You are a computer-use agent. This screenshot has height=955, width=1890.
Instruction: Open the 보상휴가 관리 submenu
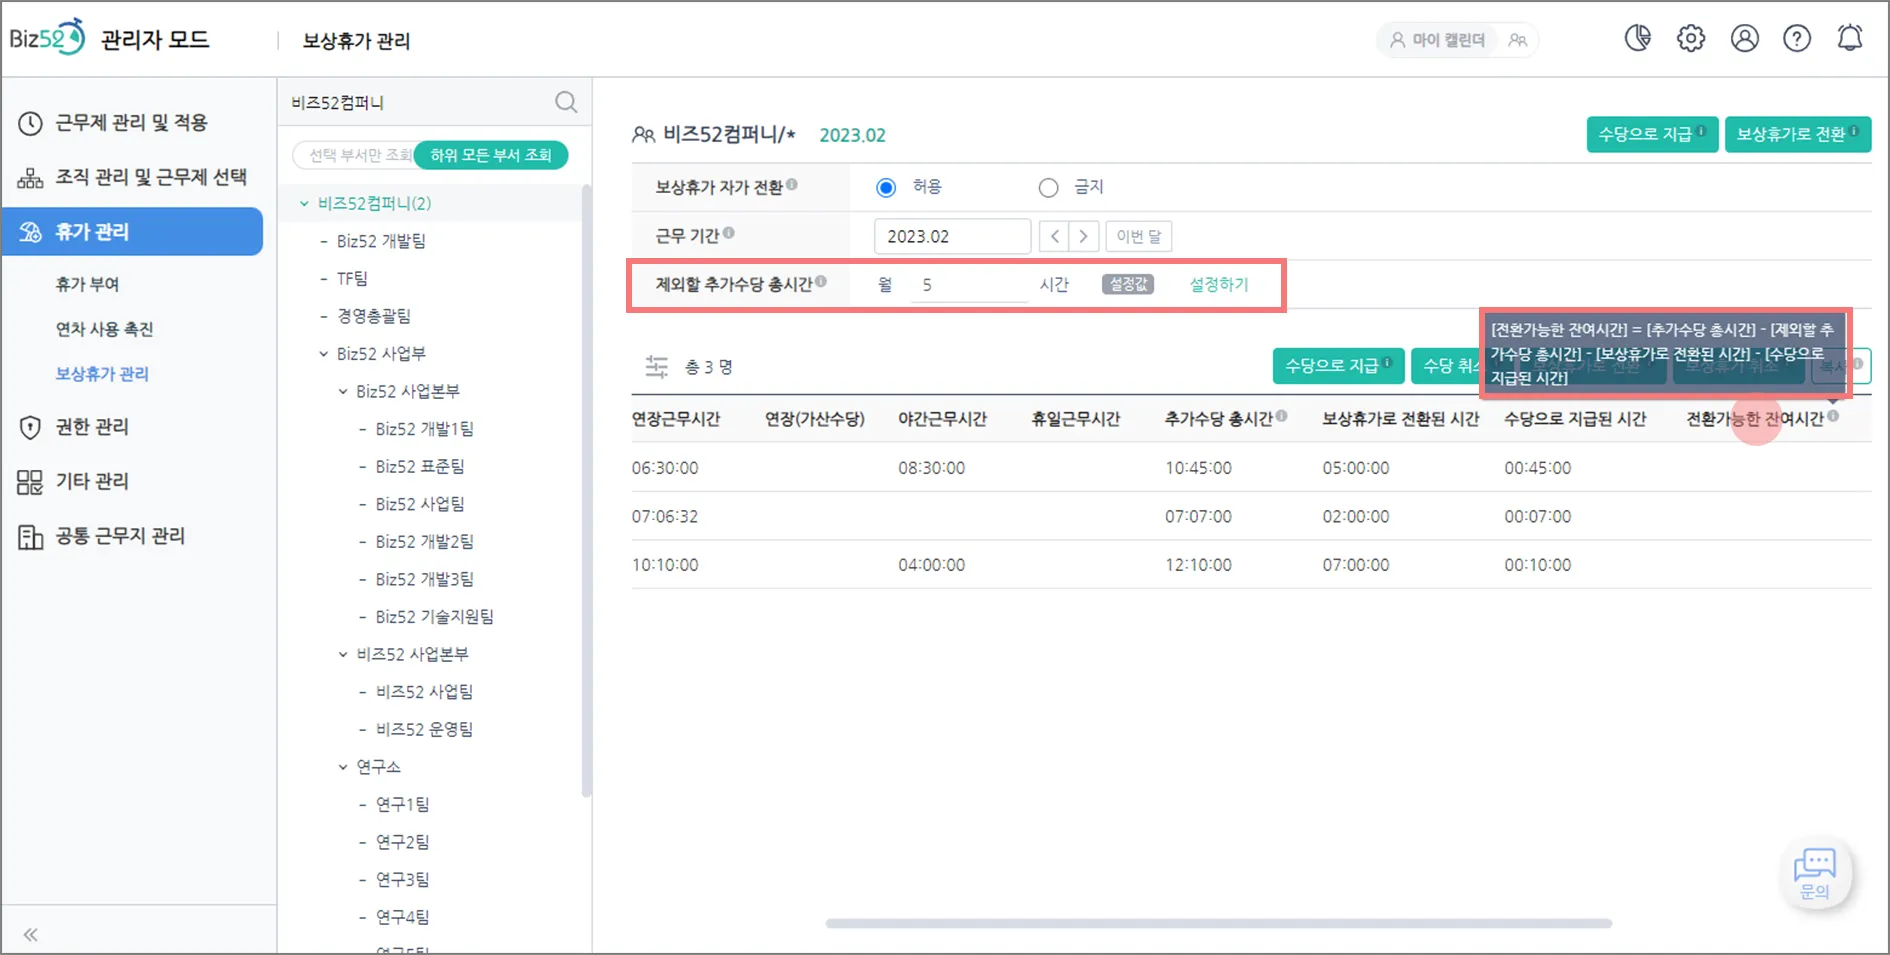point(102,374)
